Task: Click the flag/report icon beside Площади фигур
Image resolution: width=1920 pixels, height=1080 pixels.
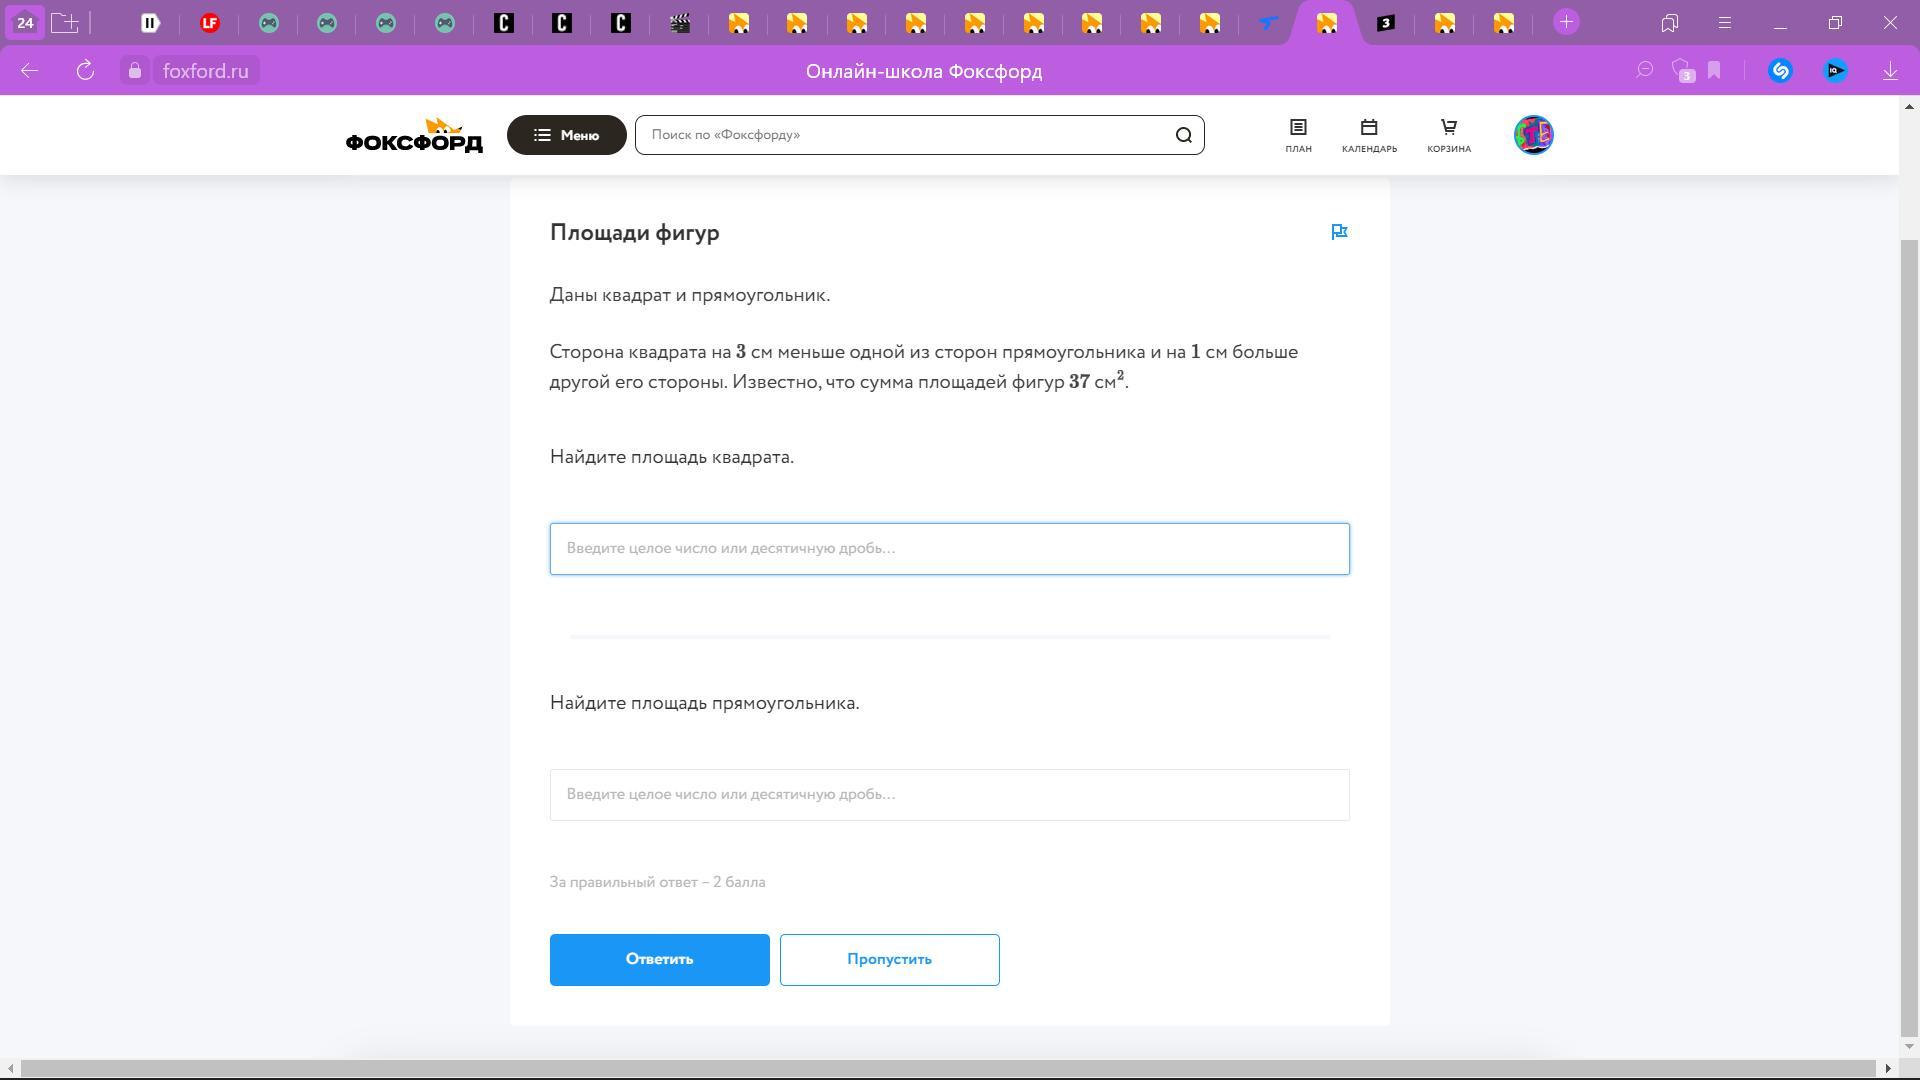Action: pyautogui.click(x=1339, y=232)
